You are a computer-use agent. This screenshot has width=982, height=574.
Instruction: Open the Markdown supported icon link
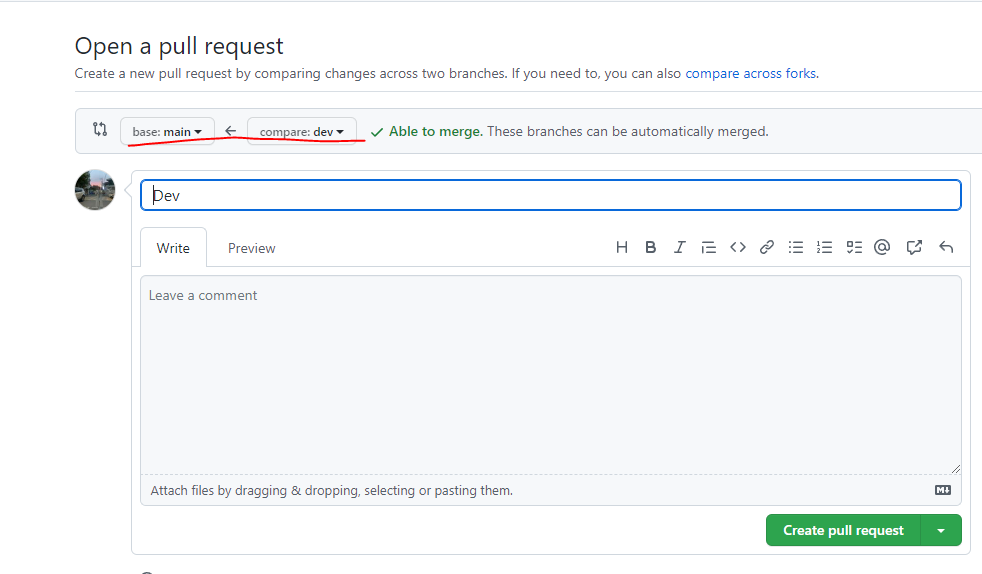[943, 490]
